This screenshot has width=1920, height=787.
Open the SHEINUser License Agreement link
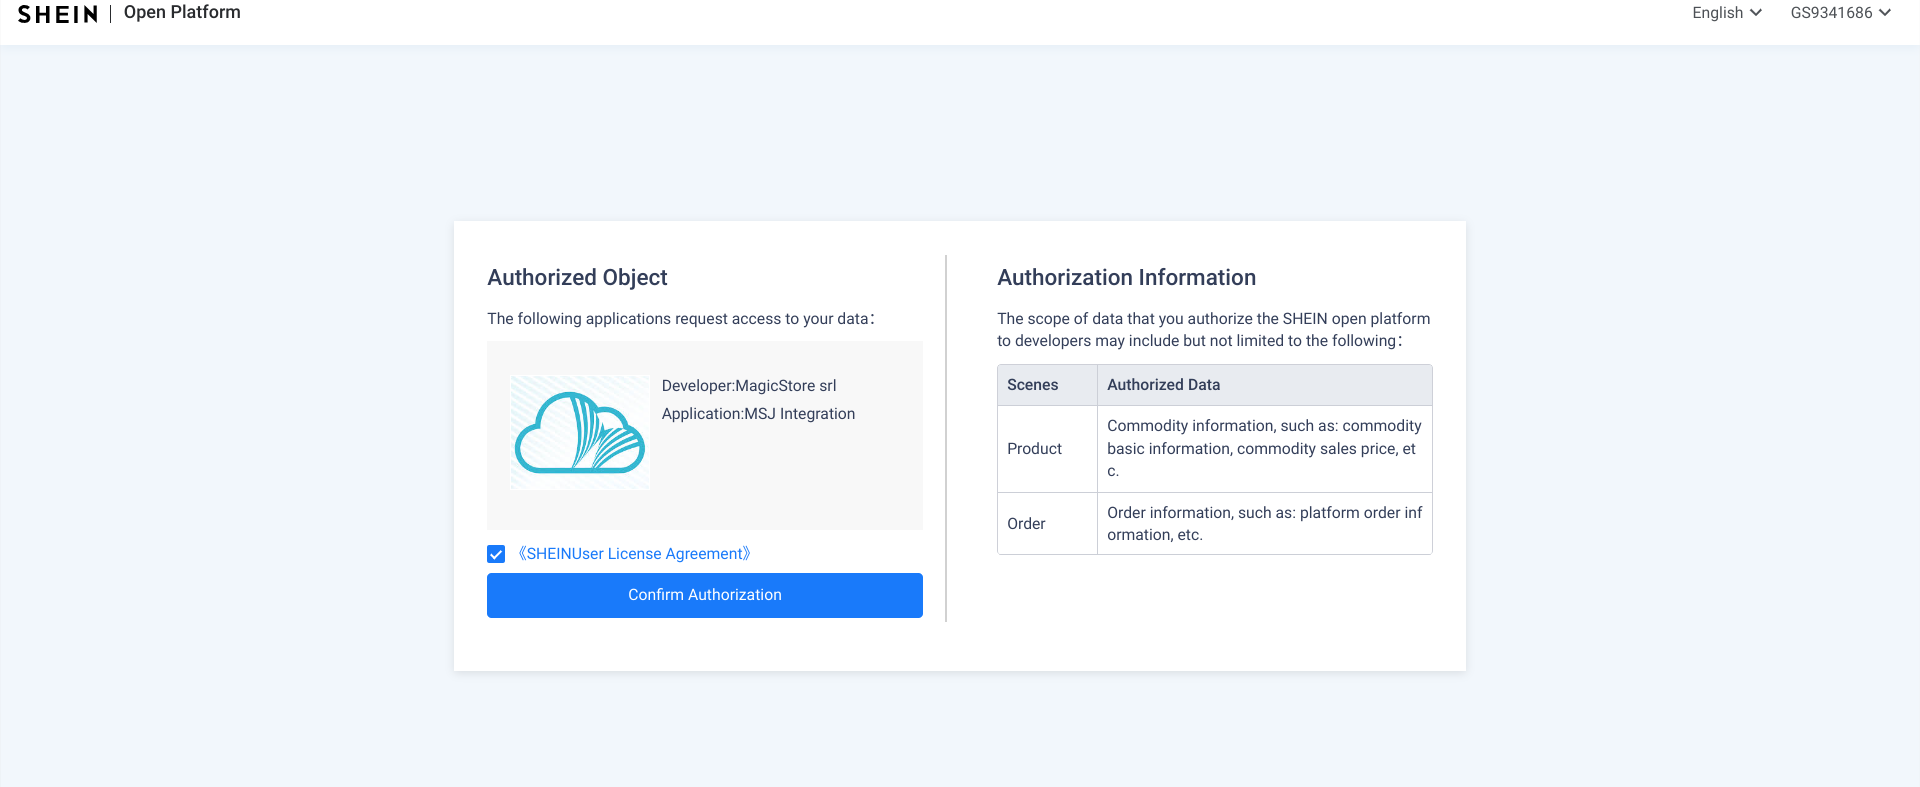point(634,554)
